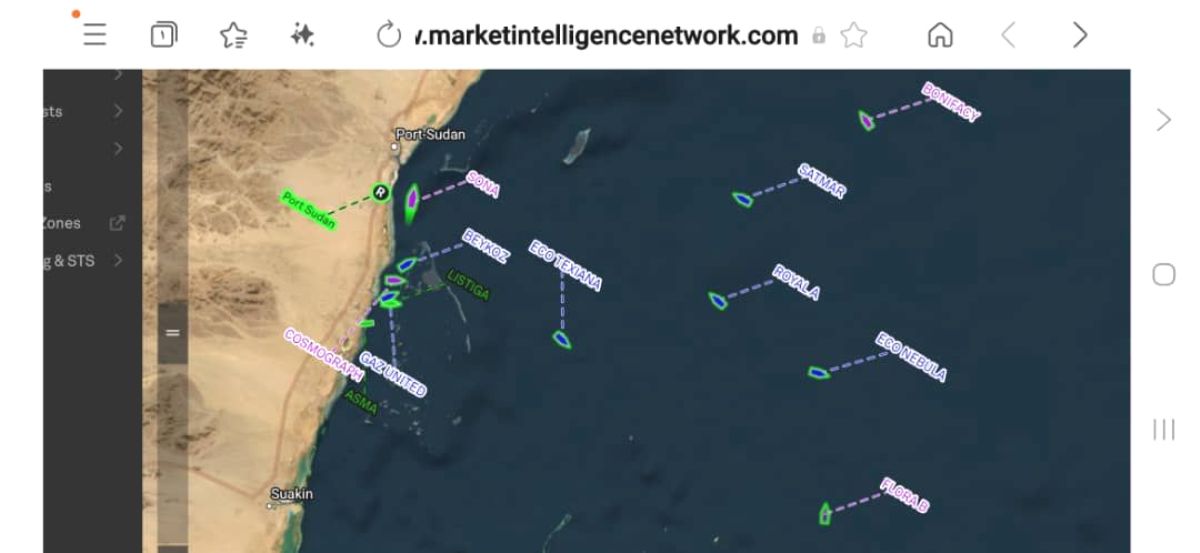Click the green Port Sudan label
The height and width of the screenshot is (553, 1200).
coord(308,210)
